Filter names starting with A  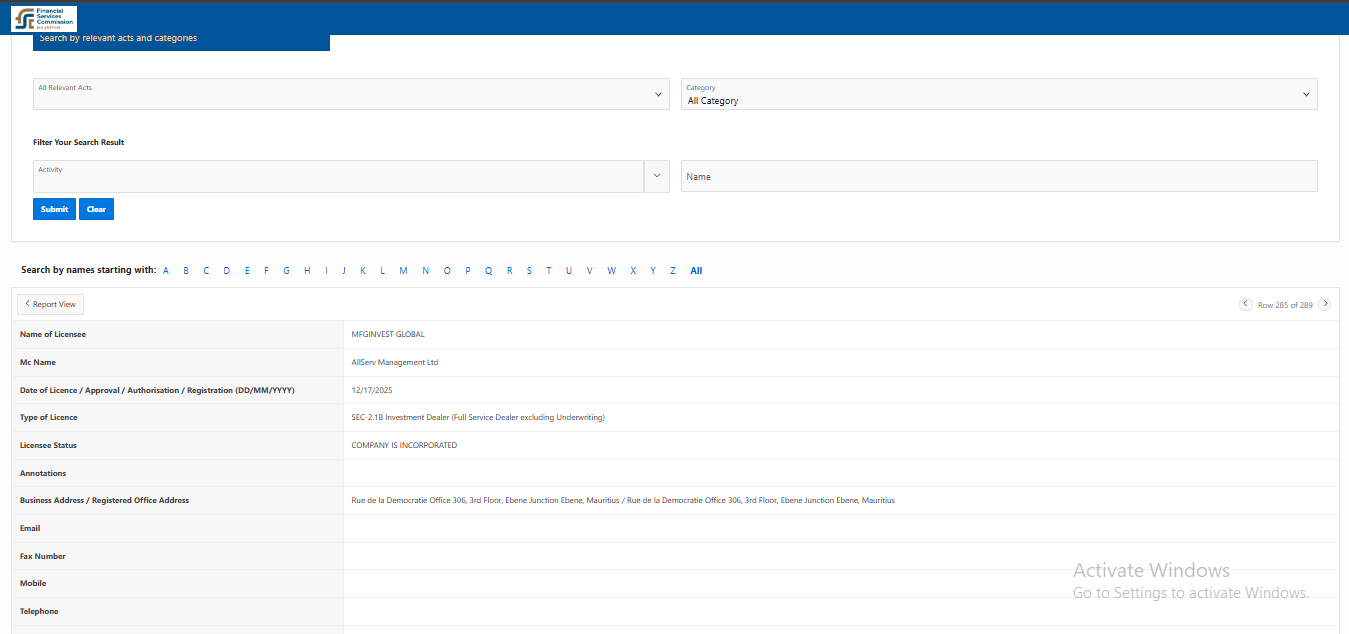166,271
